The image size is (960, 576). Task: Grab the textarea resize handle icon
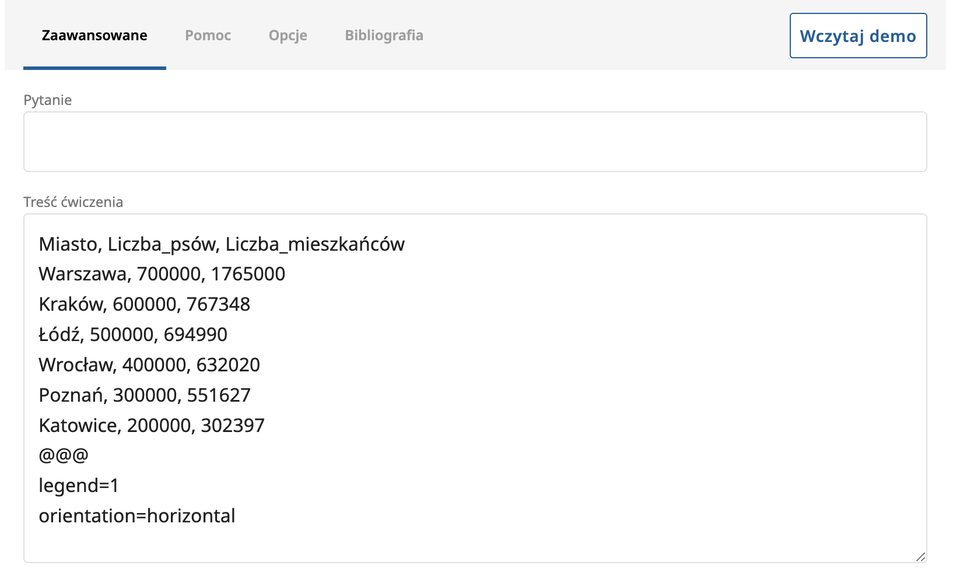click(919, 556)
